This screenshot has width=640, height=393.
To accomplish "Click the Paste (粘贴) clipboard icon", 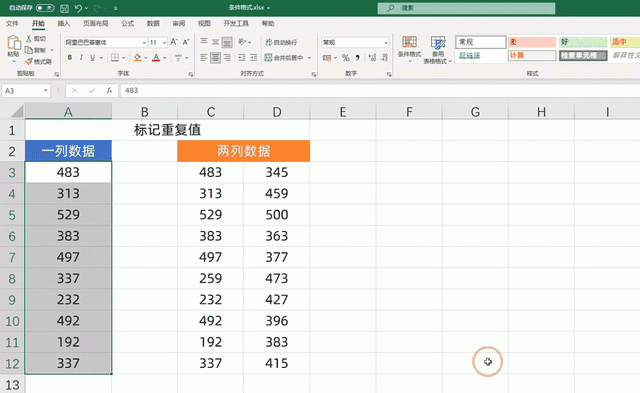I will click(x=13, y=43).
